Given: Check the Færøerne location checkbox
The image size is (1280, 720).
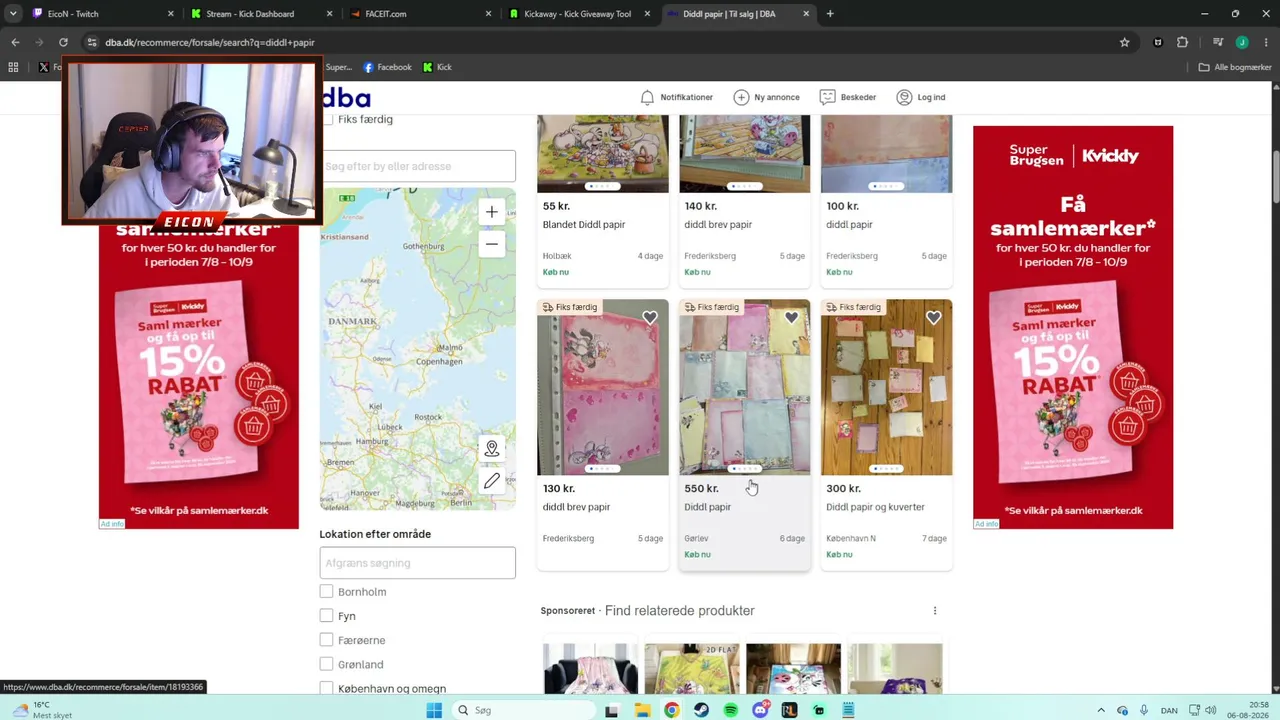Looking at the screenshot, I should (x=326, y=640).
